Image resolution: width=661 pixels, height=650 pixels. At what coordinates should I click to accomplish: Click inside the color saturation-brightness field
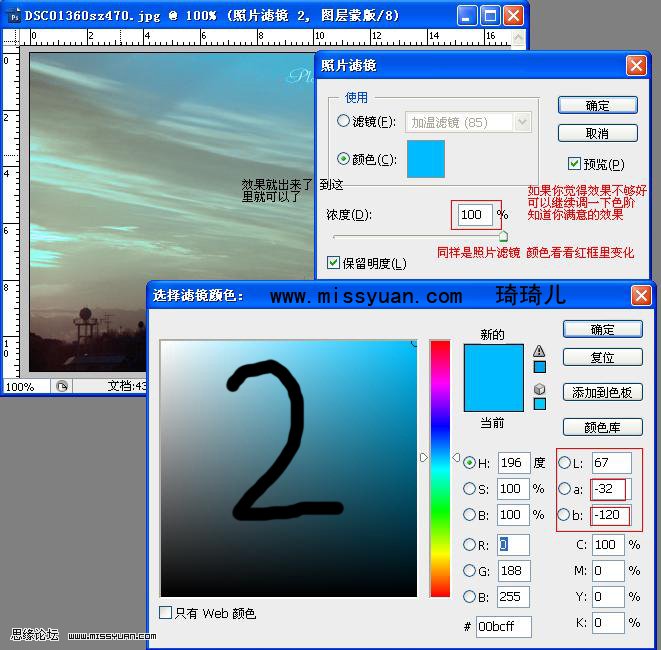click(288, 468)
